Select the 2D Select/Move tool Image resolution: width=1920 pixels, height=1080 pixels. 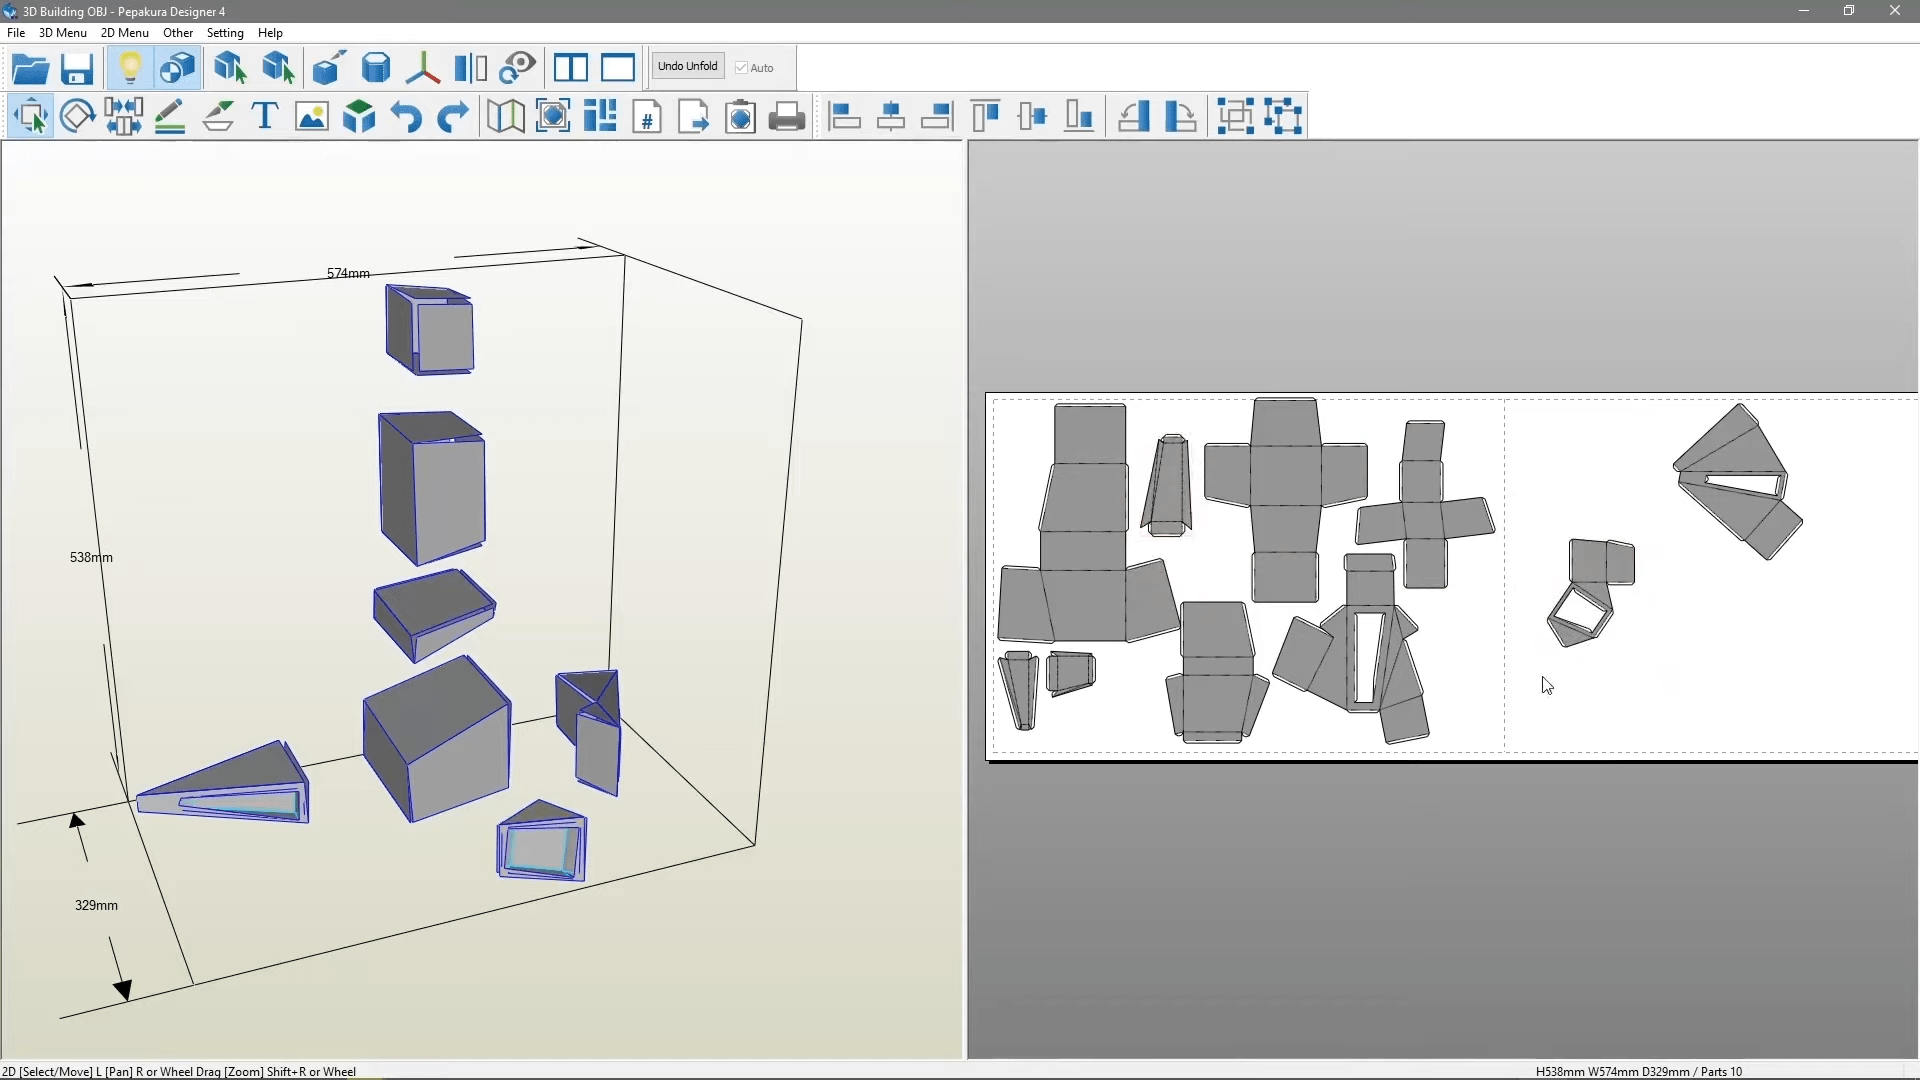pyautogui.click(x=31, y=116)
